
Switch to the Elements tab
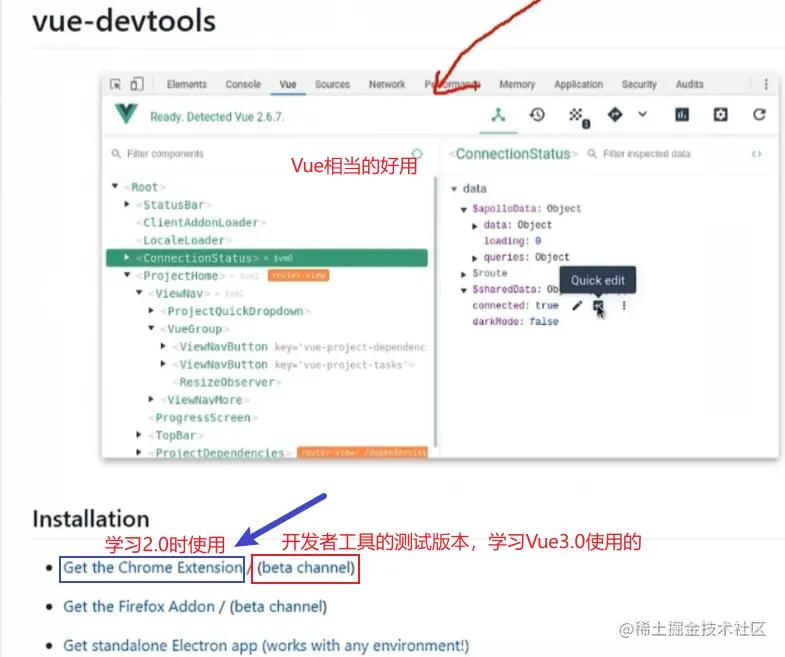point(187,84)
